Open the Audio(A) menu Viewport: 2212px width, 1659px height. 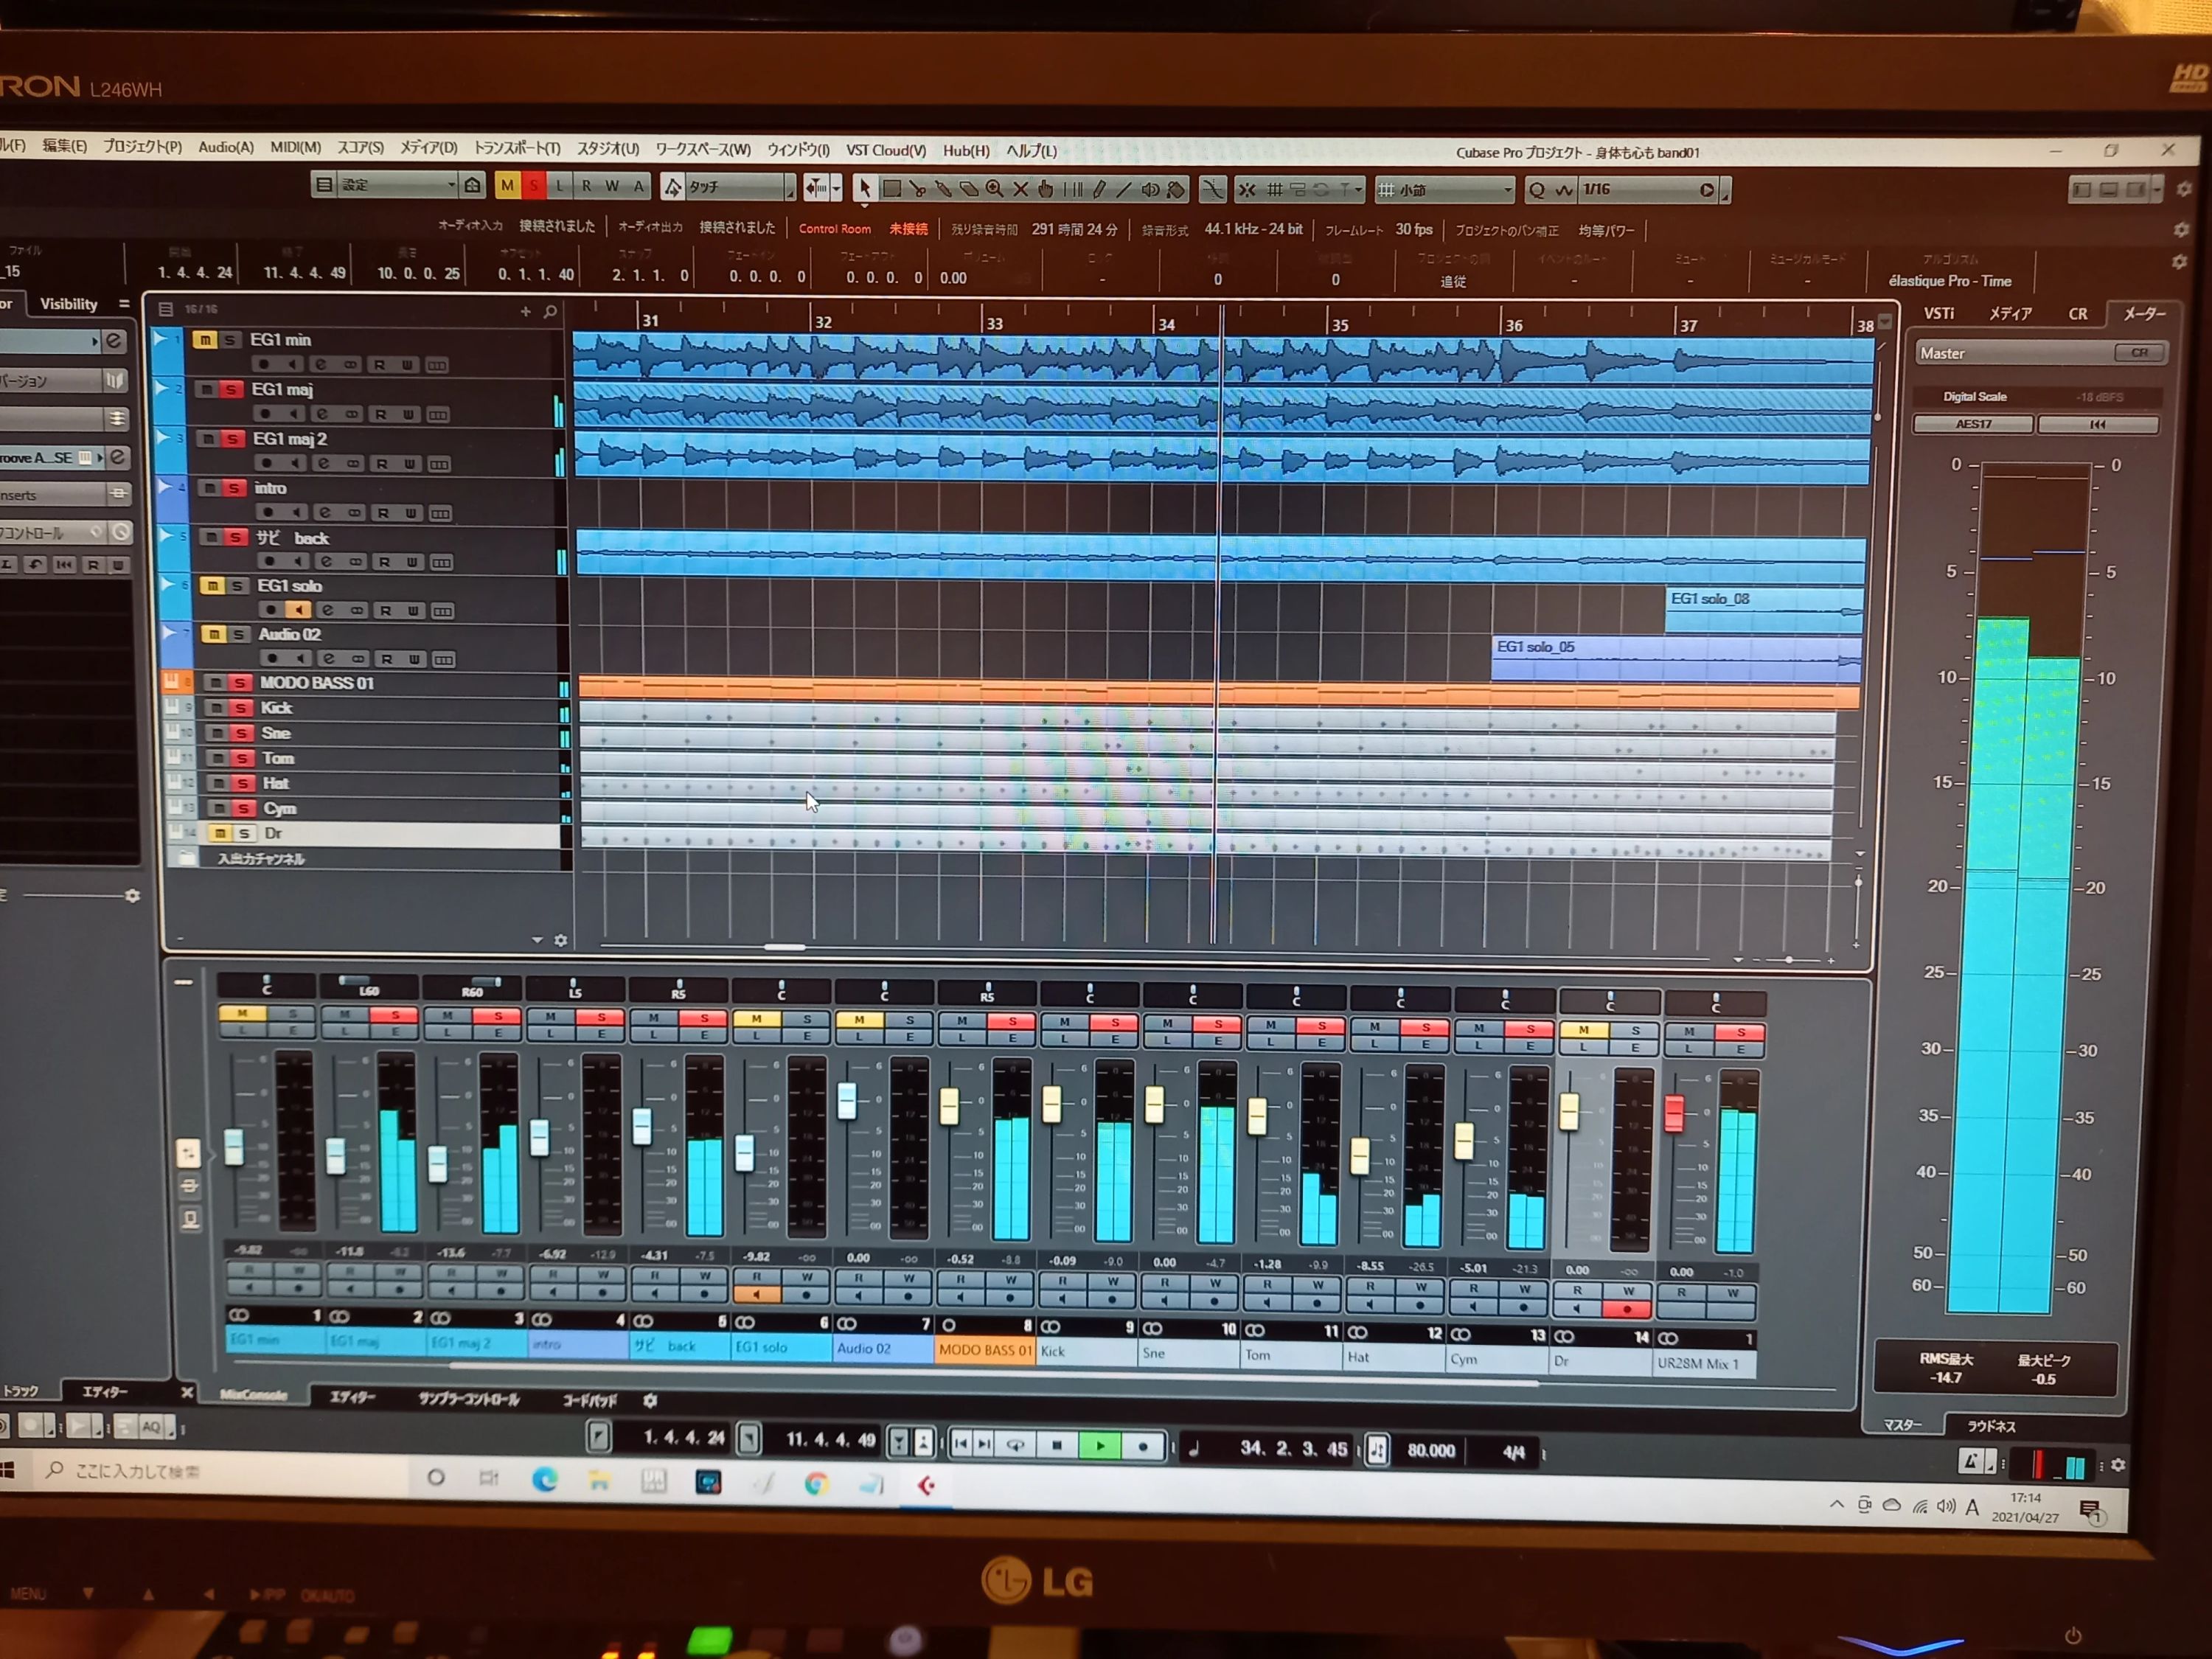[x=226, y=147]
